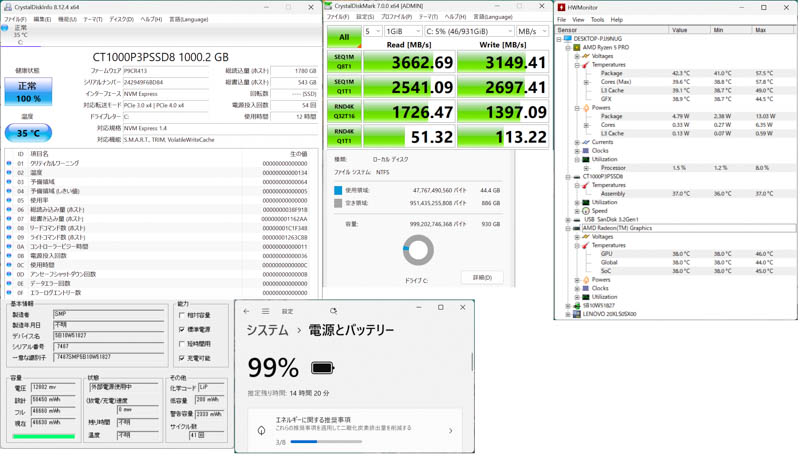Image resolution: width=800 pixels, height=459 pixels.
Task: Open the Tools menu in HWMonitor
Action: (x=597, y=19)
